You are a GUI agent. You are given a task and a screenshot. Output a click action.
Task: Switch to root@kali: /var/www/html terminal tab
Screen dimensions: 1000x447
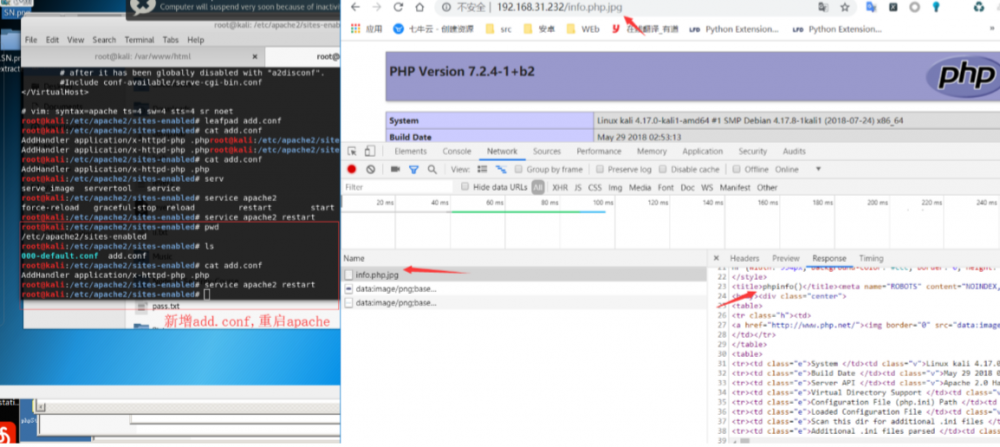(142, 56)
